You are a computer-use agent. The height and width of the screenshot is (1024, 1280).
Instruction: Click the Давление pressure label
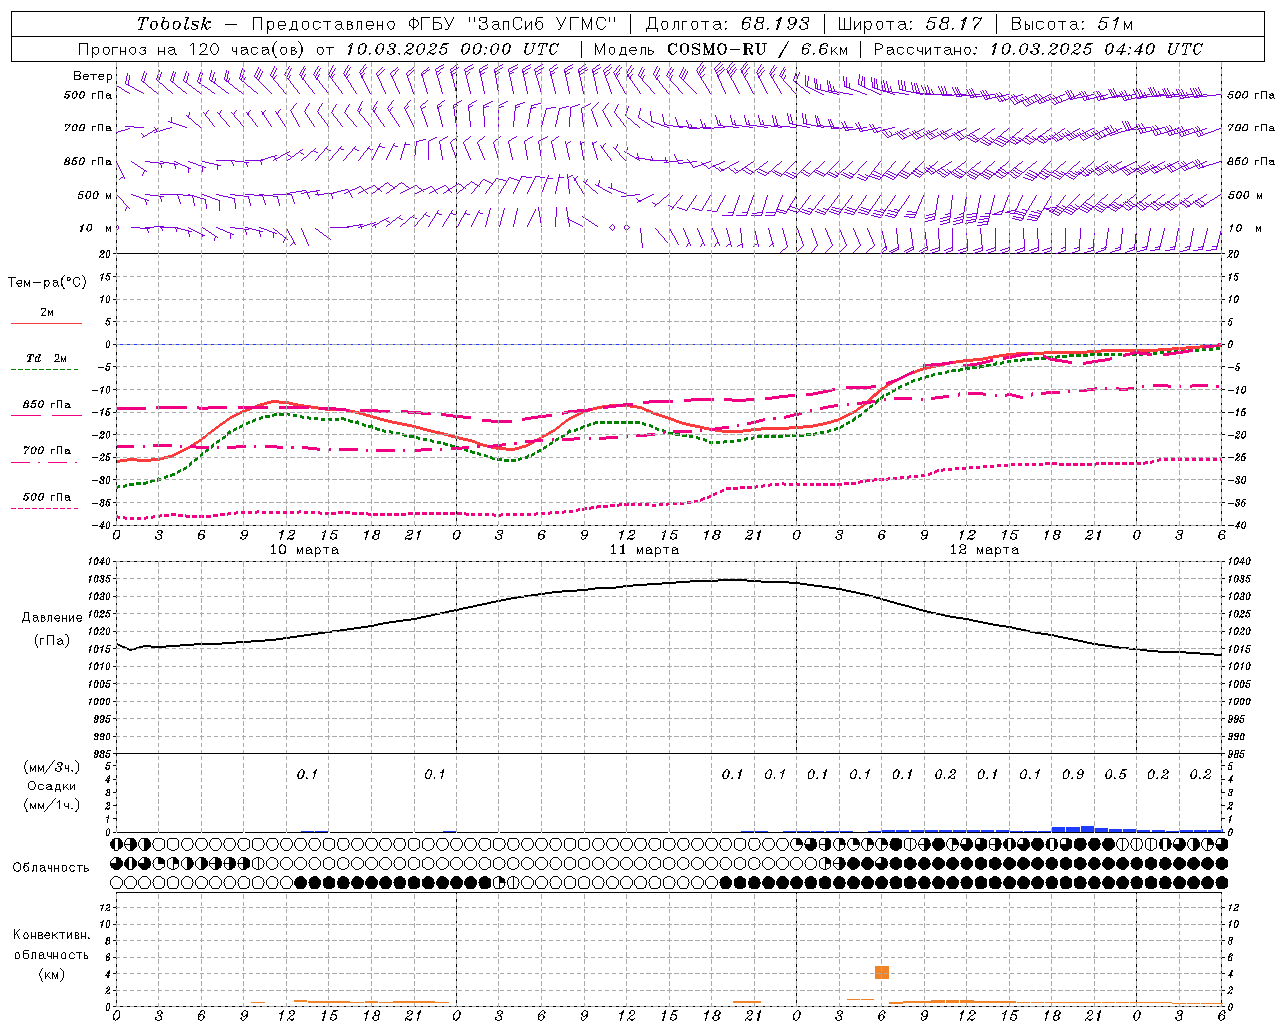(x=52, y=618)
